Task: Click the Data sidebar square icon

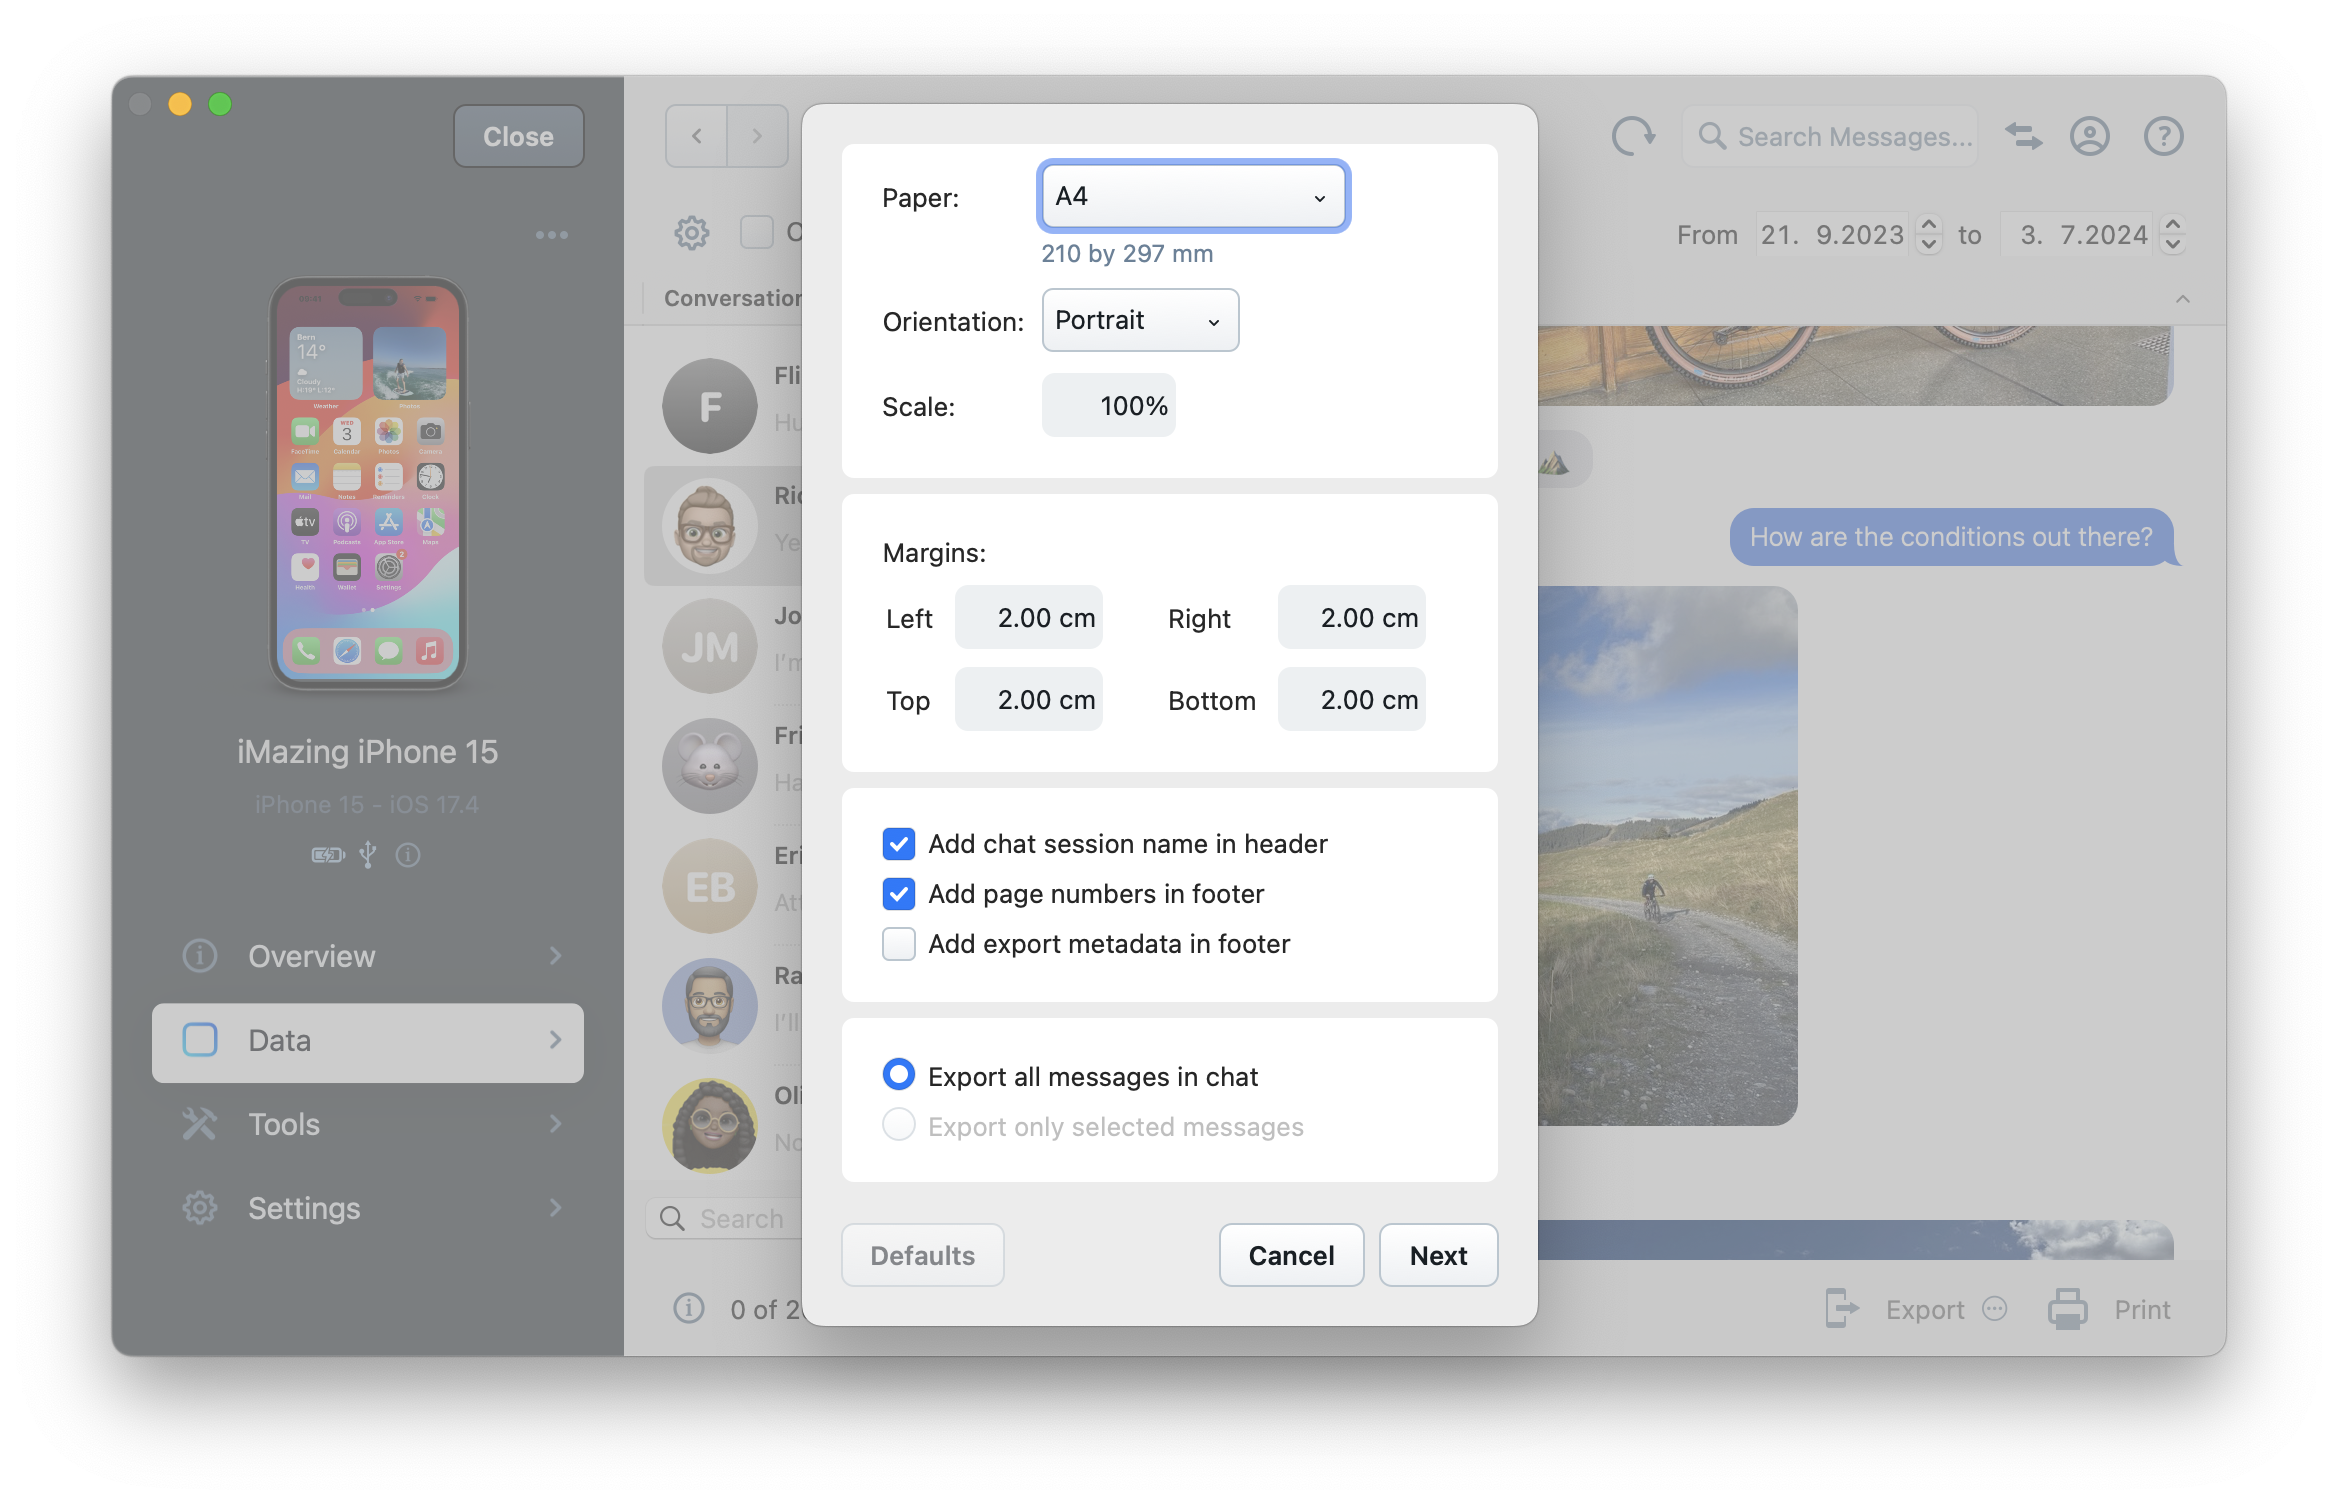Action: 200,1040
